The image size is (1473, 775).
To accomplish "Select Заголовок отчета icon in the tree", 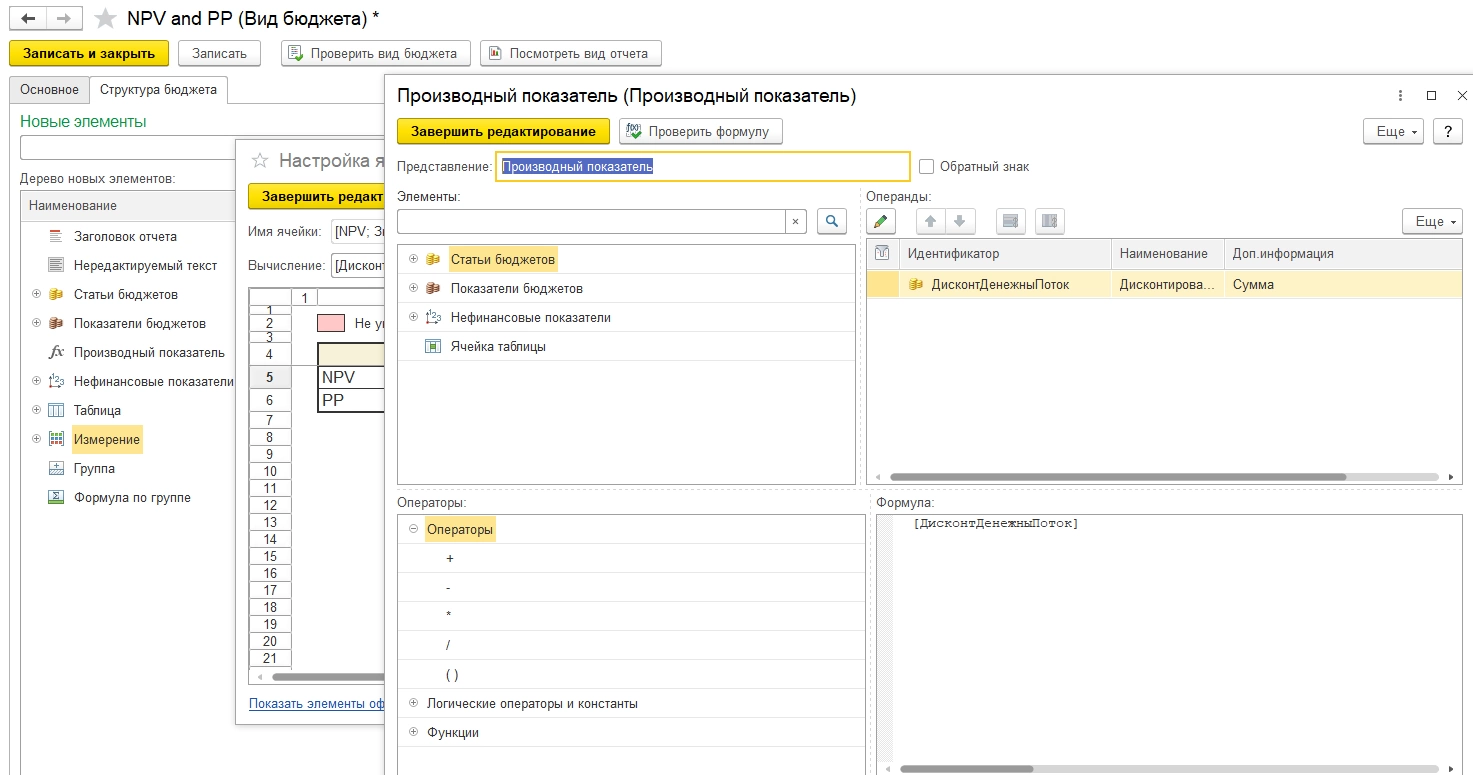I will click(56, 237).
